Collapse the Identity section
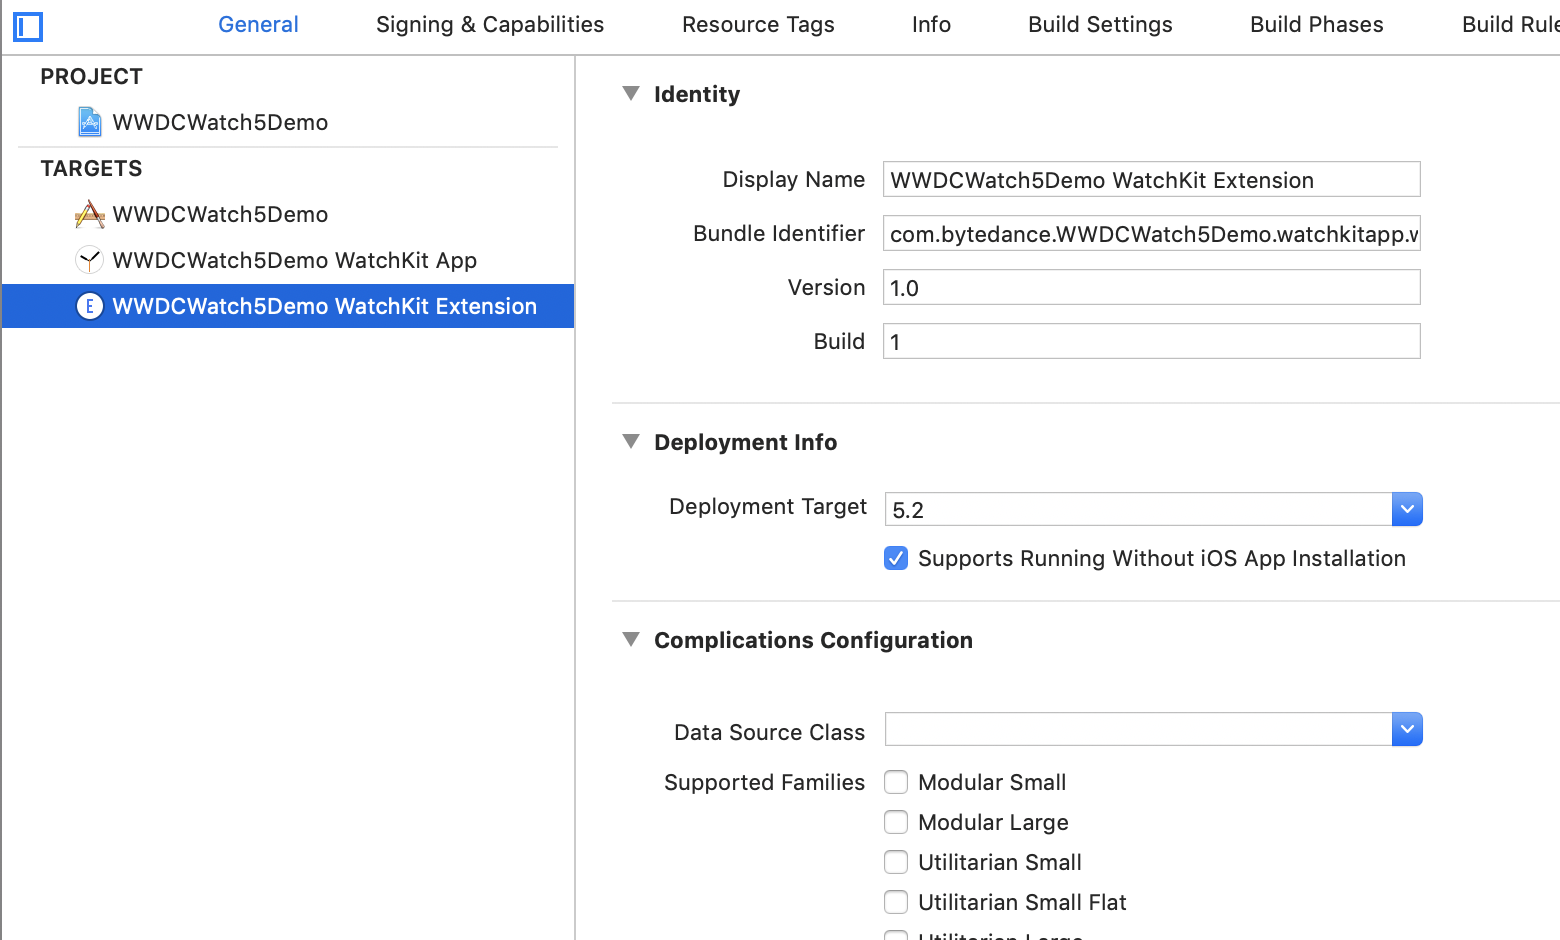The height and width of the screenshot is (940, 1560). click(x=631, y=93)
